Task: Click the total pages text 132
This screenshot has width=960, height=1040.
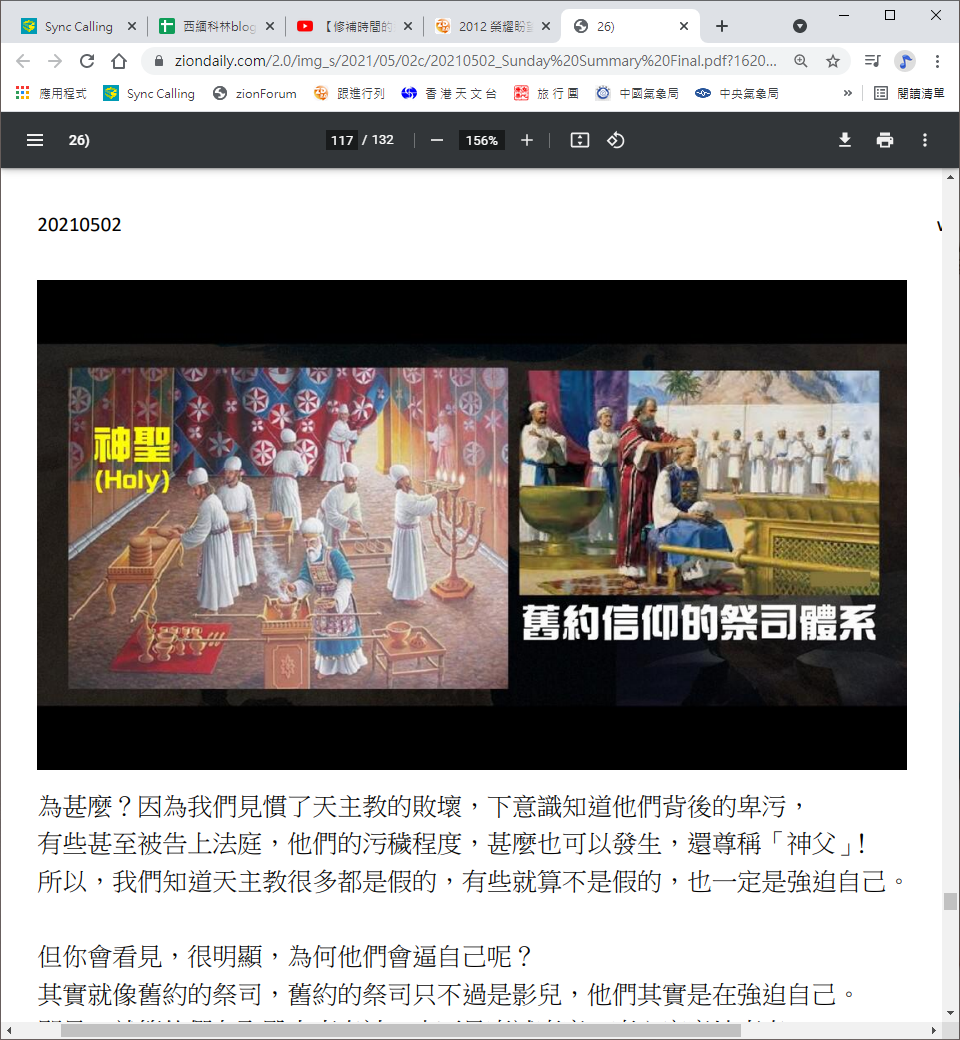Action: pos(383,140)
